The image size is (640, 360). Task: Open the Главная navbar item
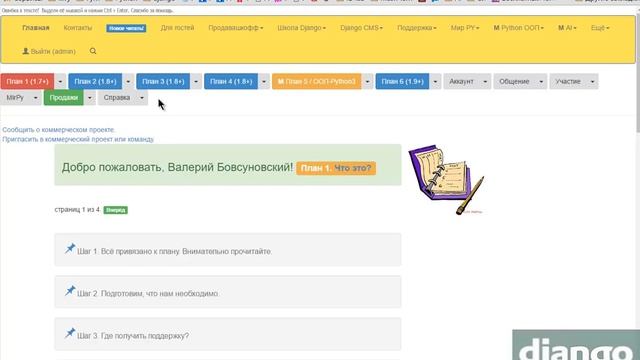click(36, 28)
